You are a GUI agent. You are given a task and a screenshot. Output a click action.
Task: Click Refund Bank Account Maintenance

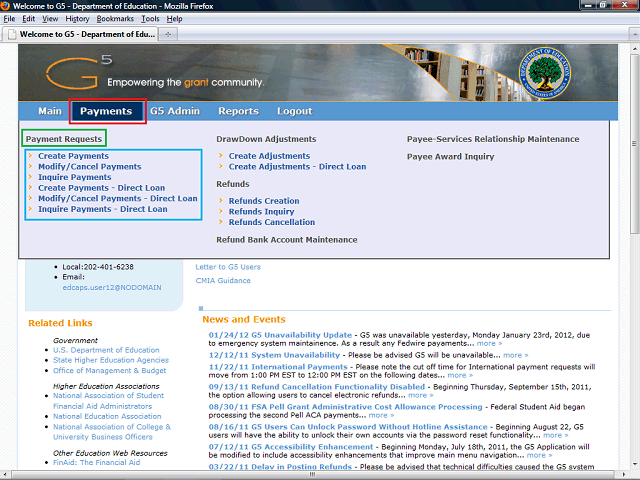tap(287, 240)
